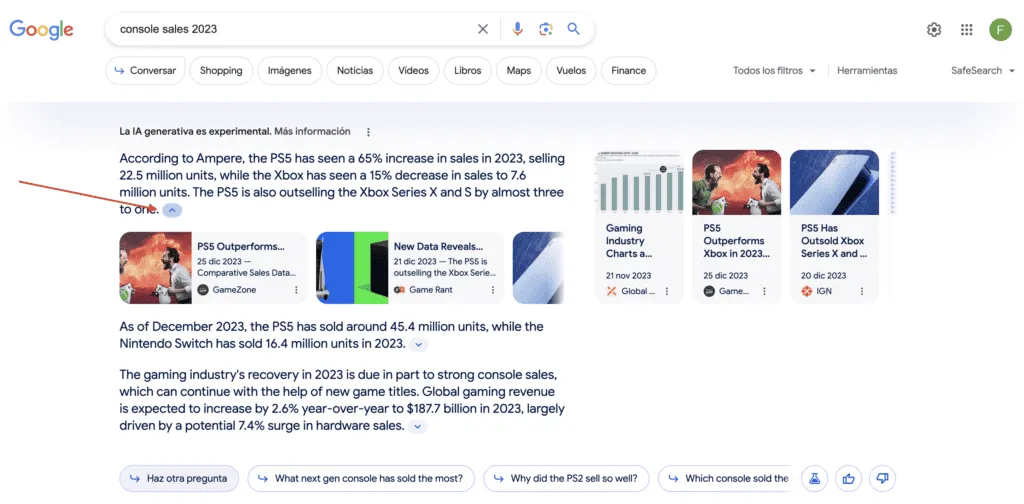Open Google Lens image search icon
1024x504 pixels.
(546, 29)
